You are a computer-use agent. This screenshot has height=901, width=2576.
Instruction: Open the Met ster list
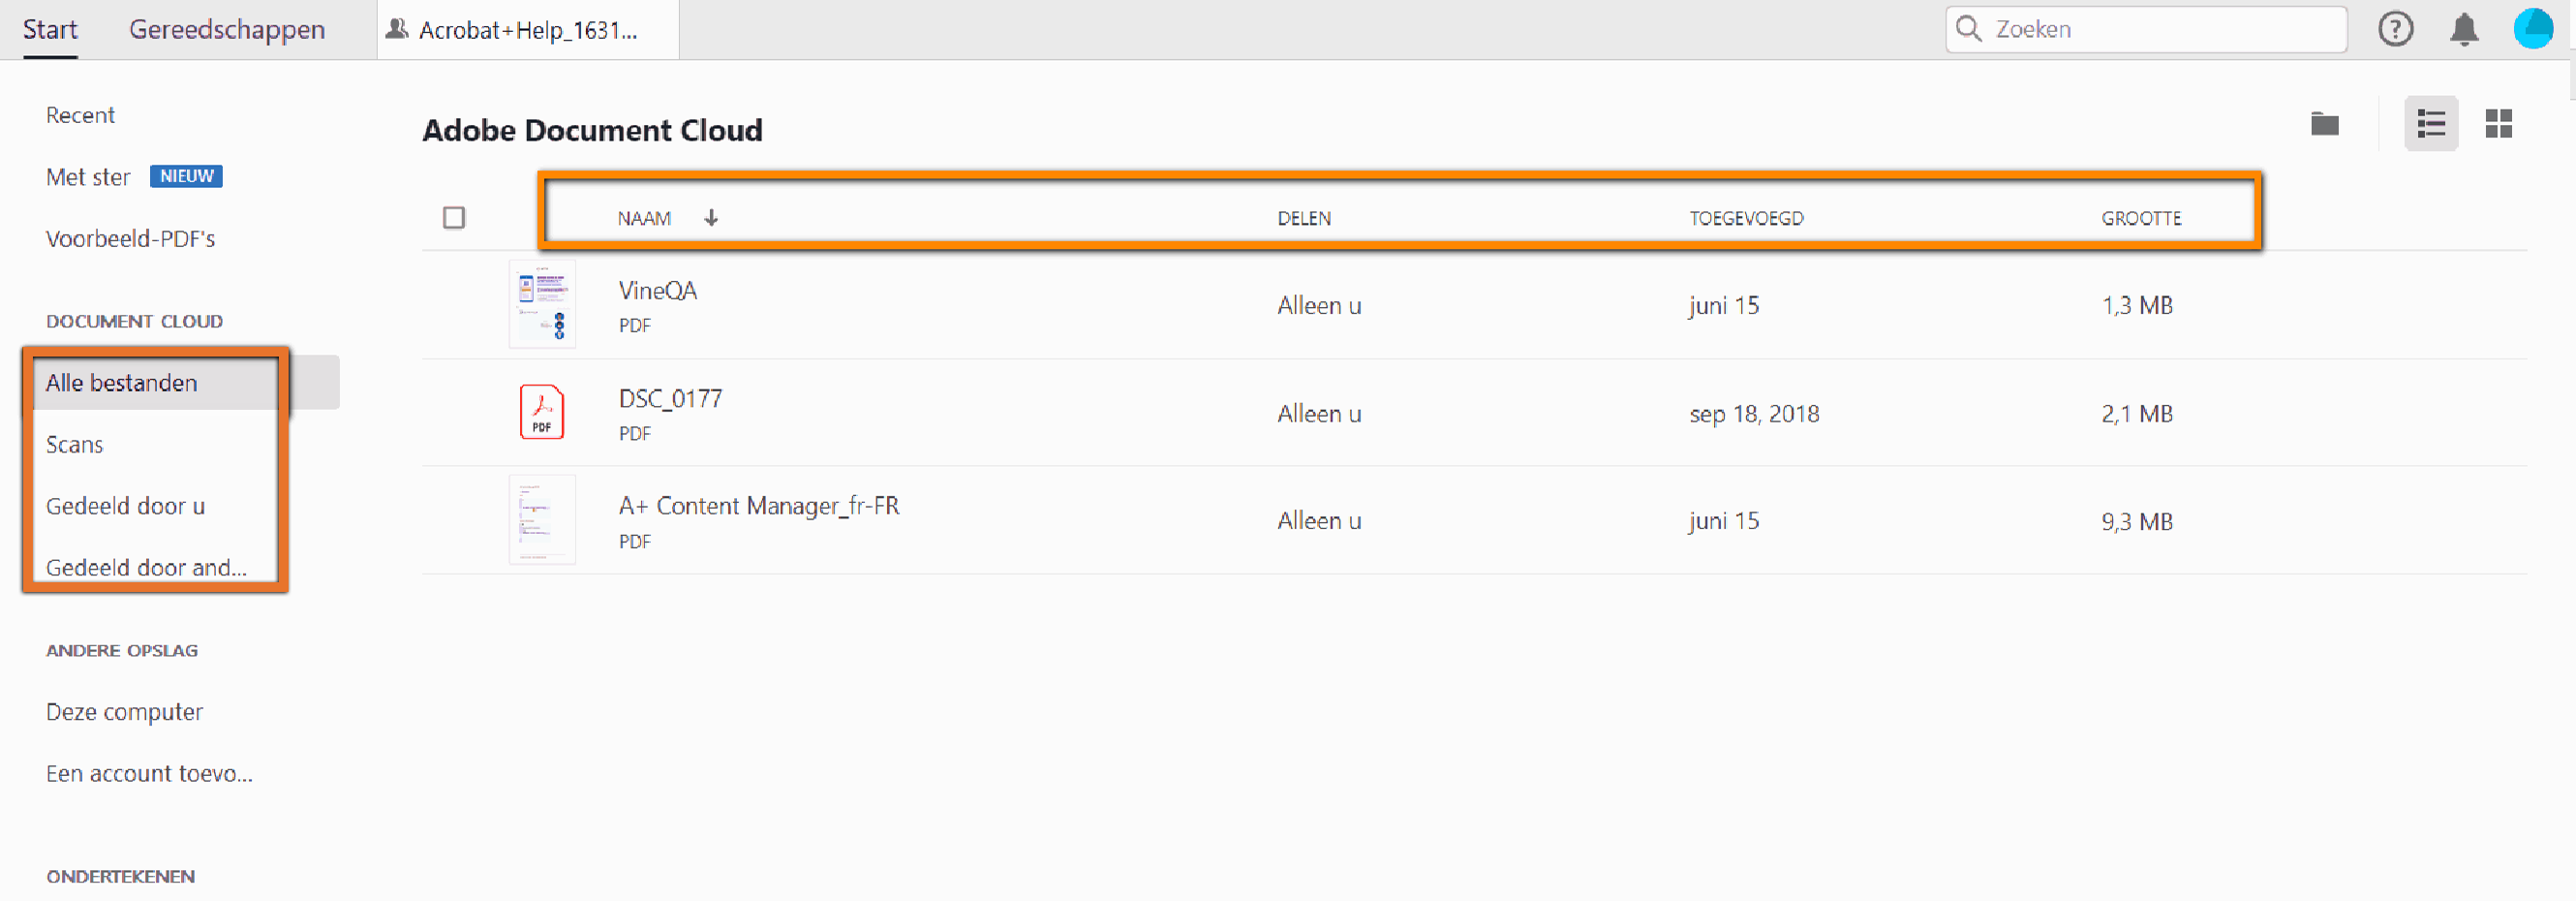(88, 177)
